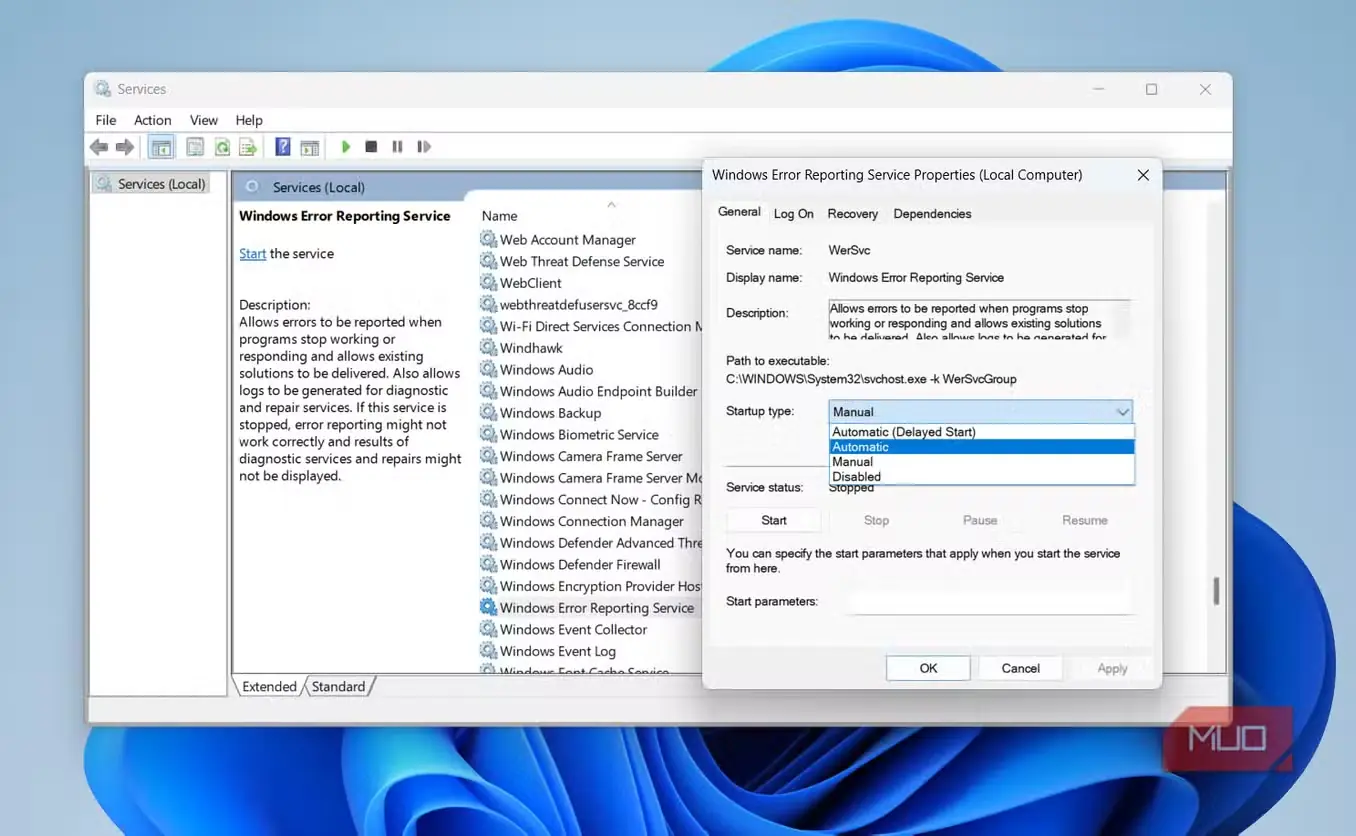Viewport: 1356px width, 836px height.
Task: Choose Automatic (Delayed Start) from the list
Action: click(982, 432)
